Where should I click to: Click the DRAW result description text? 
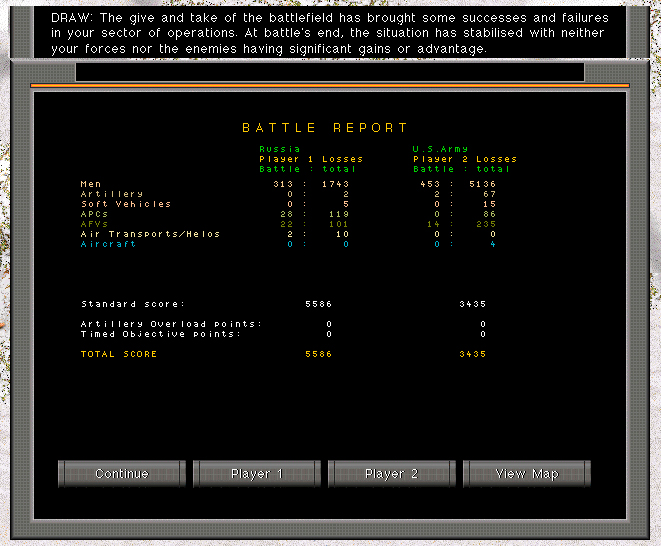tap(330, 33)
